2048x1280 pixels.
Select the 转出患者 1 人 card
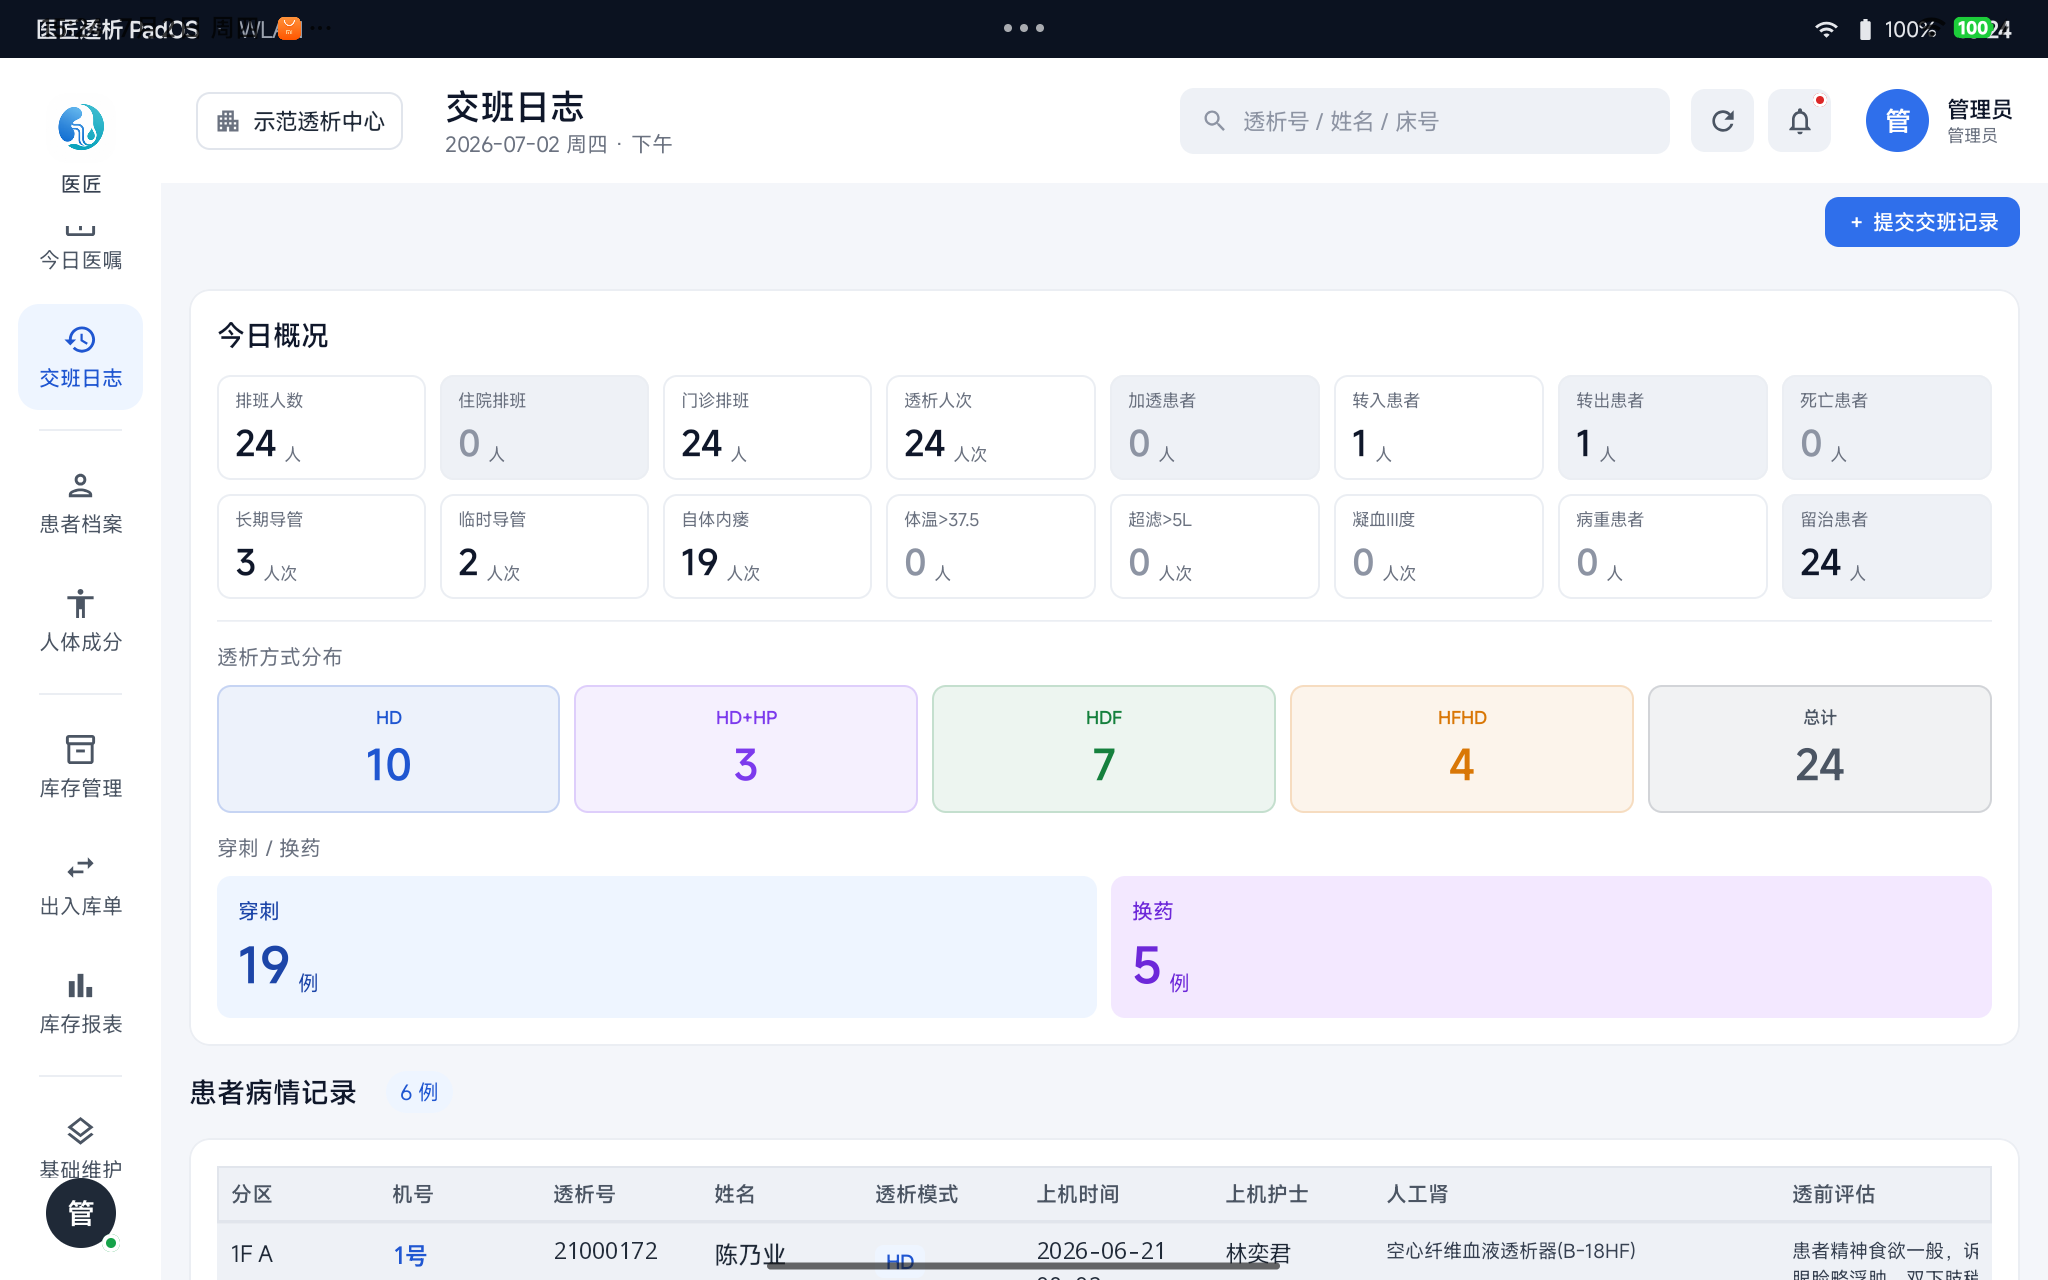click(x=1662, y=427)
